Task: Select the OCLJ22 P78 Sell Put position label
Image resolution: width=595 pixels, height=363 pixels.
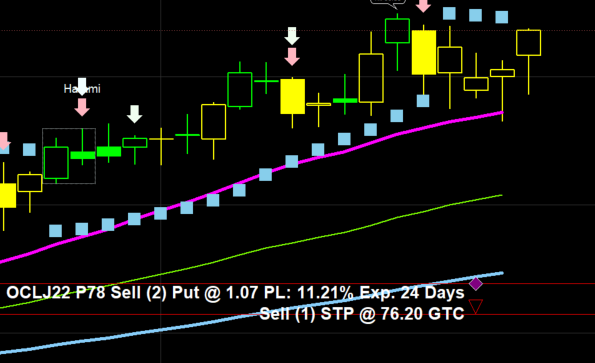Action: tap(235, 293)
